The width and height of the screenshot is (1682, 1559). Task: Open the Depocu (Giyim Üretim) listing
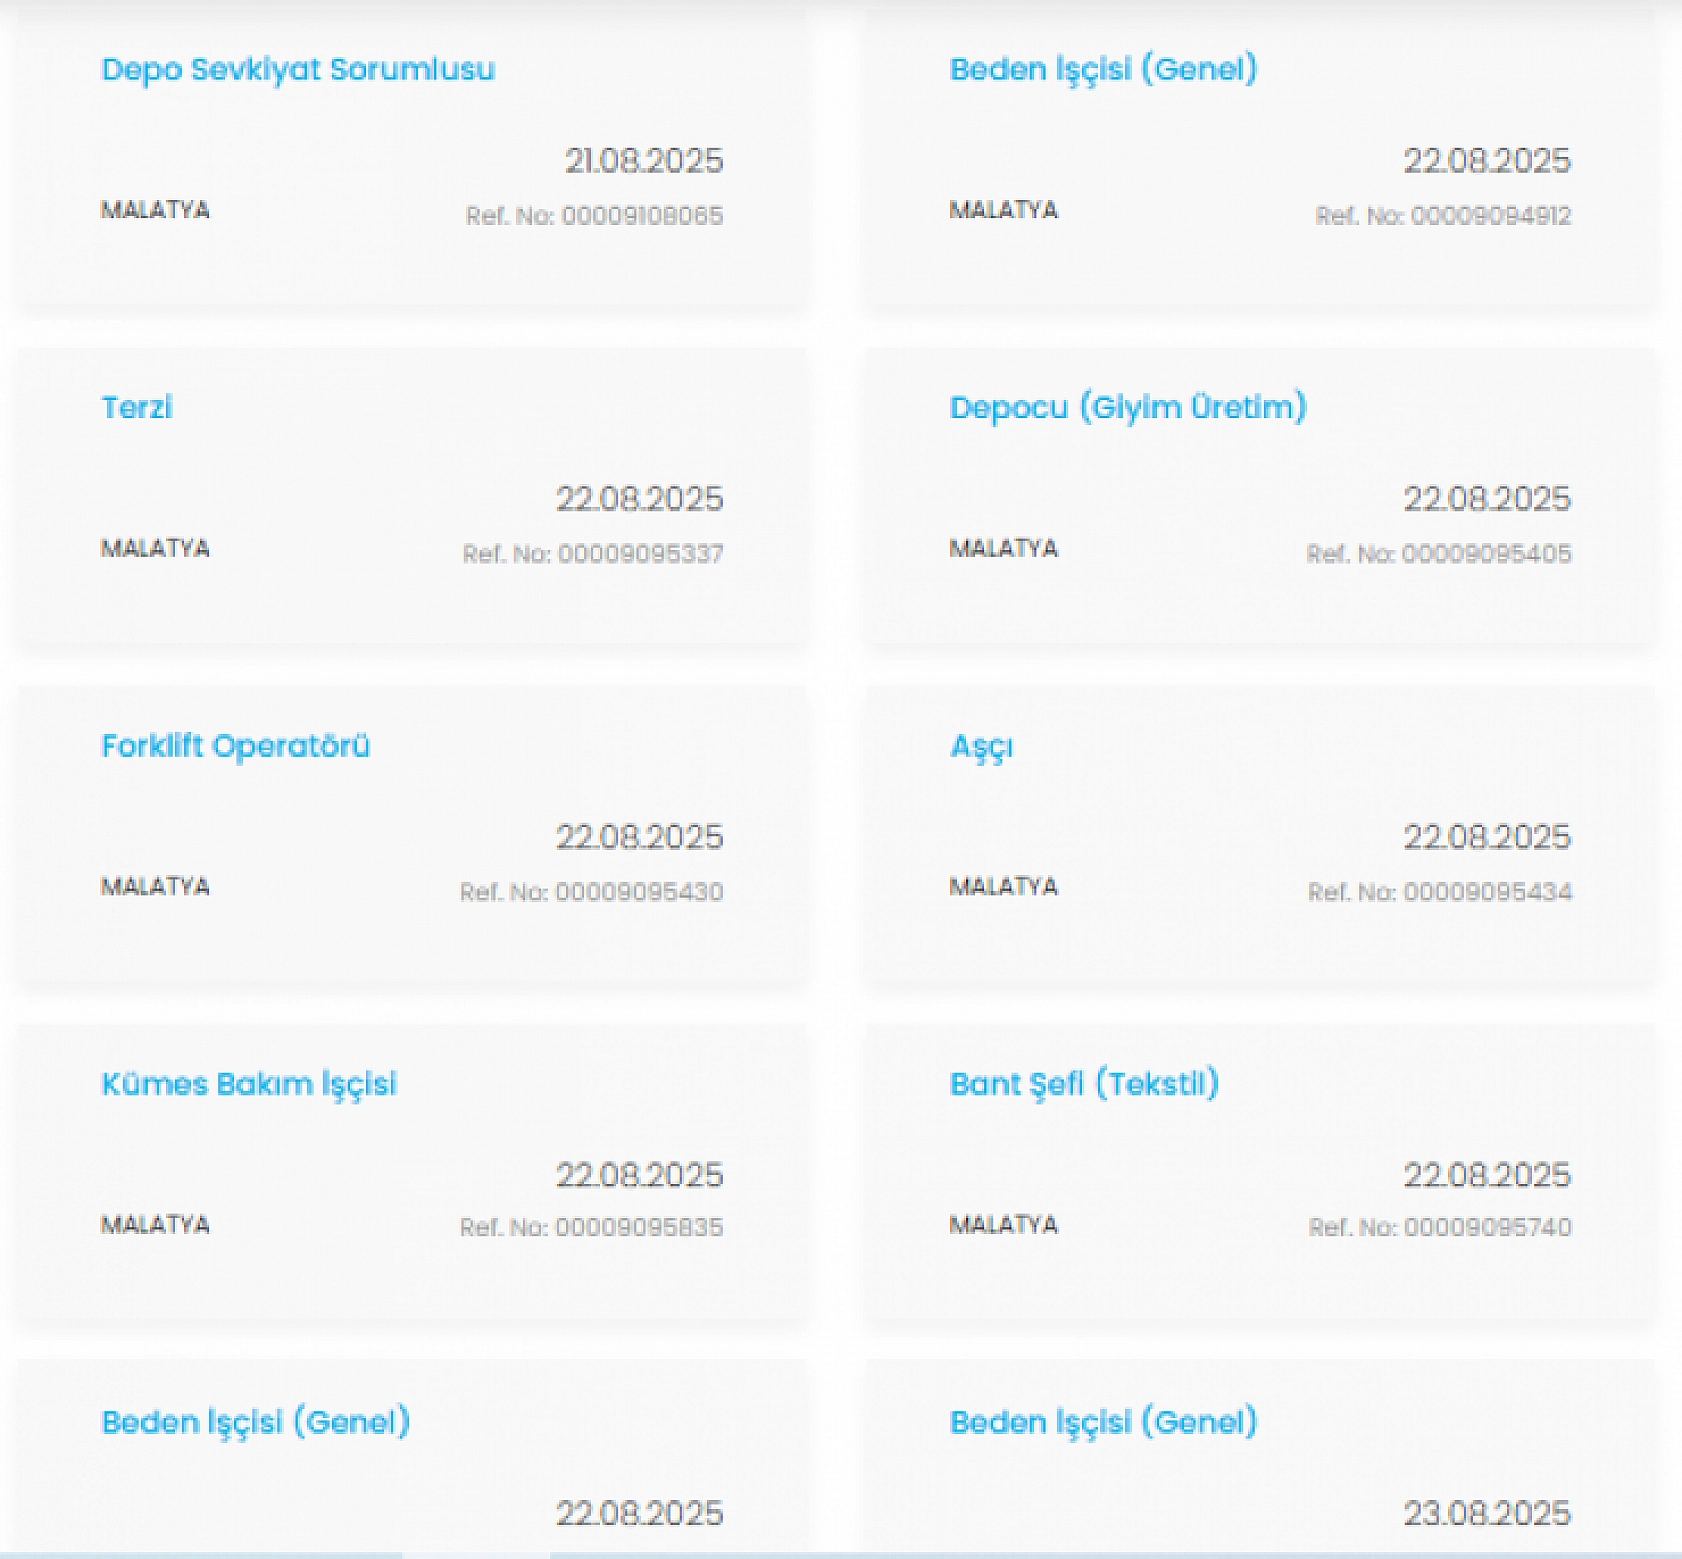tap(1128, 407)
